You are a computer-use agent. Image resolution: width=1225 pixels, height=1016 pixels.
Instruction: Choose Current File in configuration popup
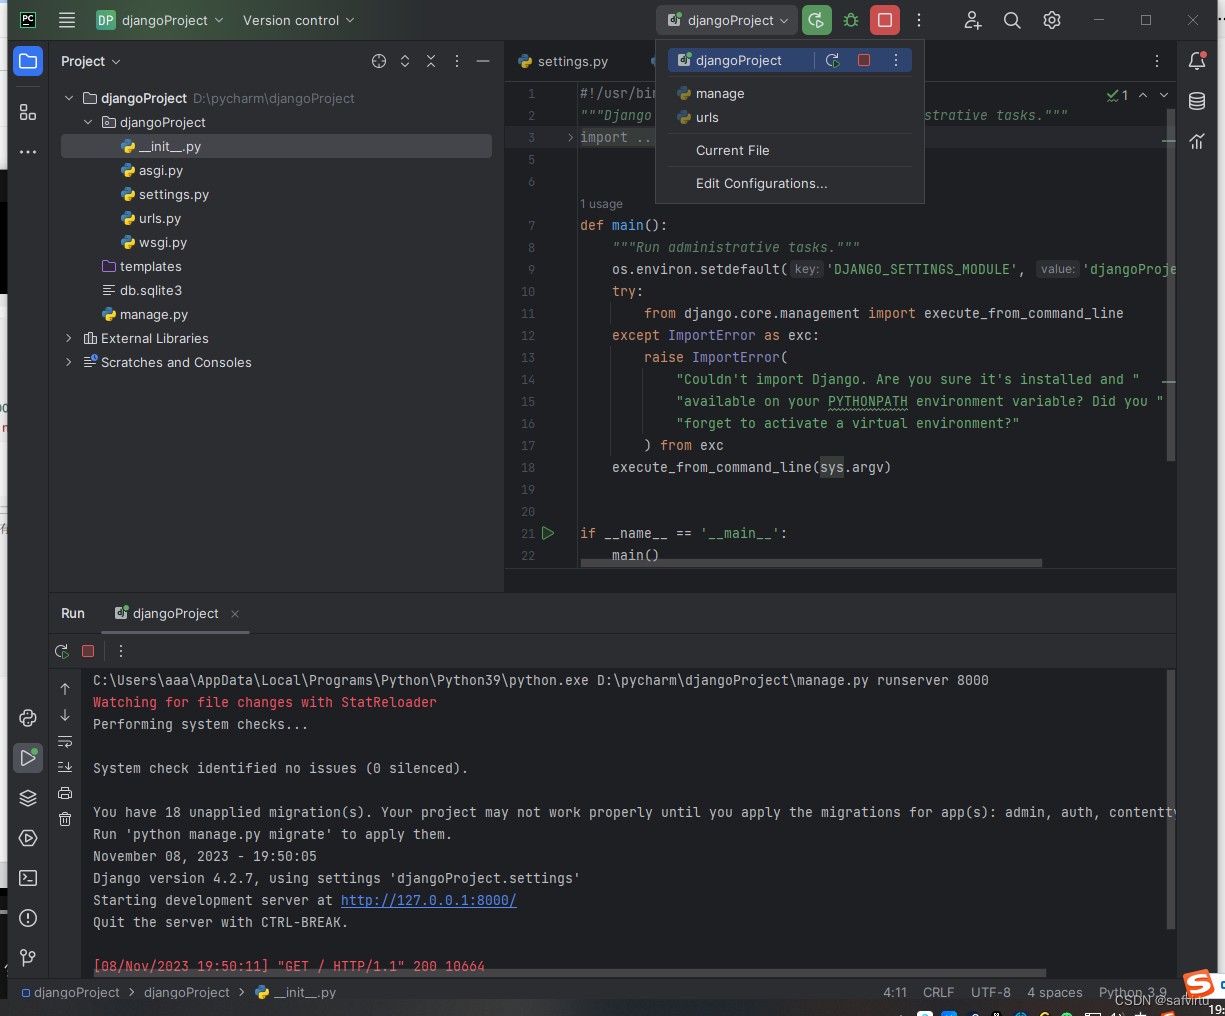[x=790, y=150]
